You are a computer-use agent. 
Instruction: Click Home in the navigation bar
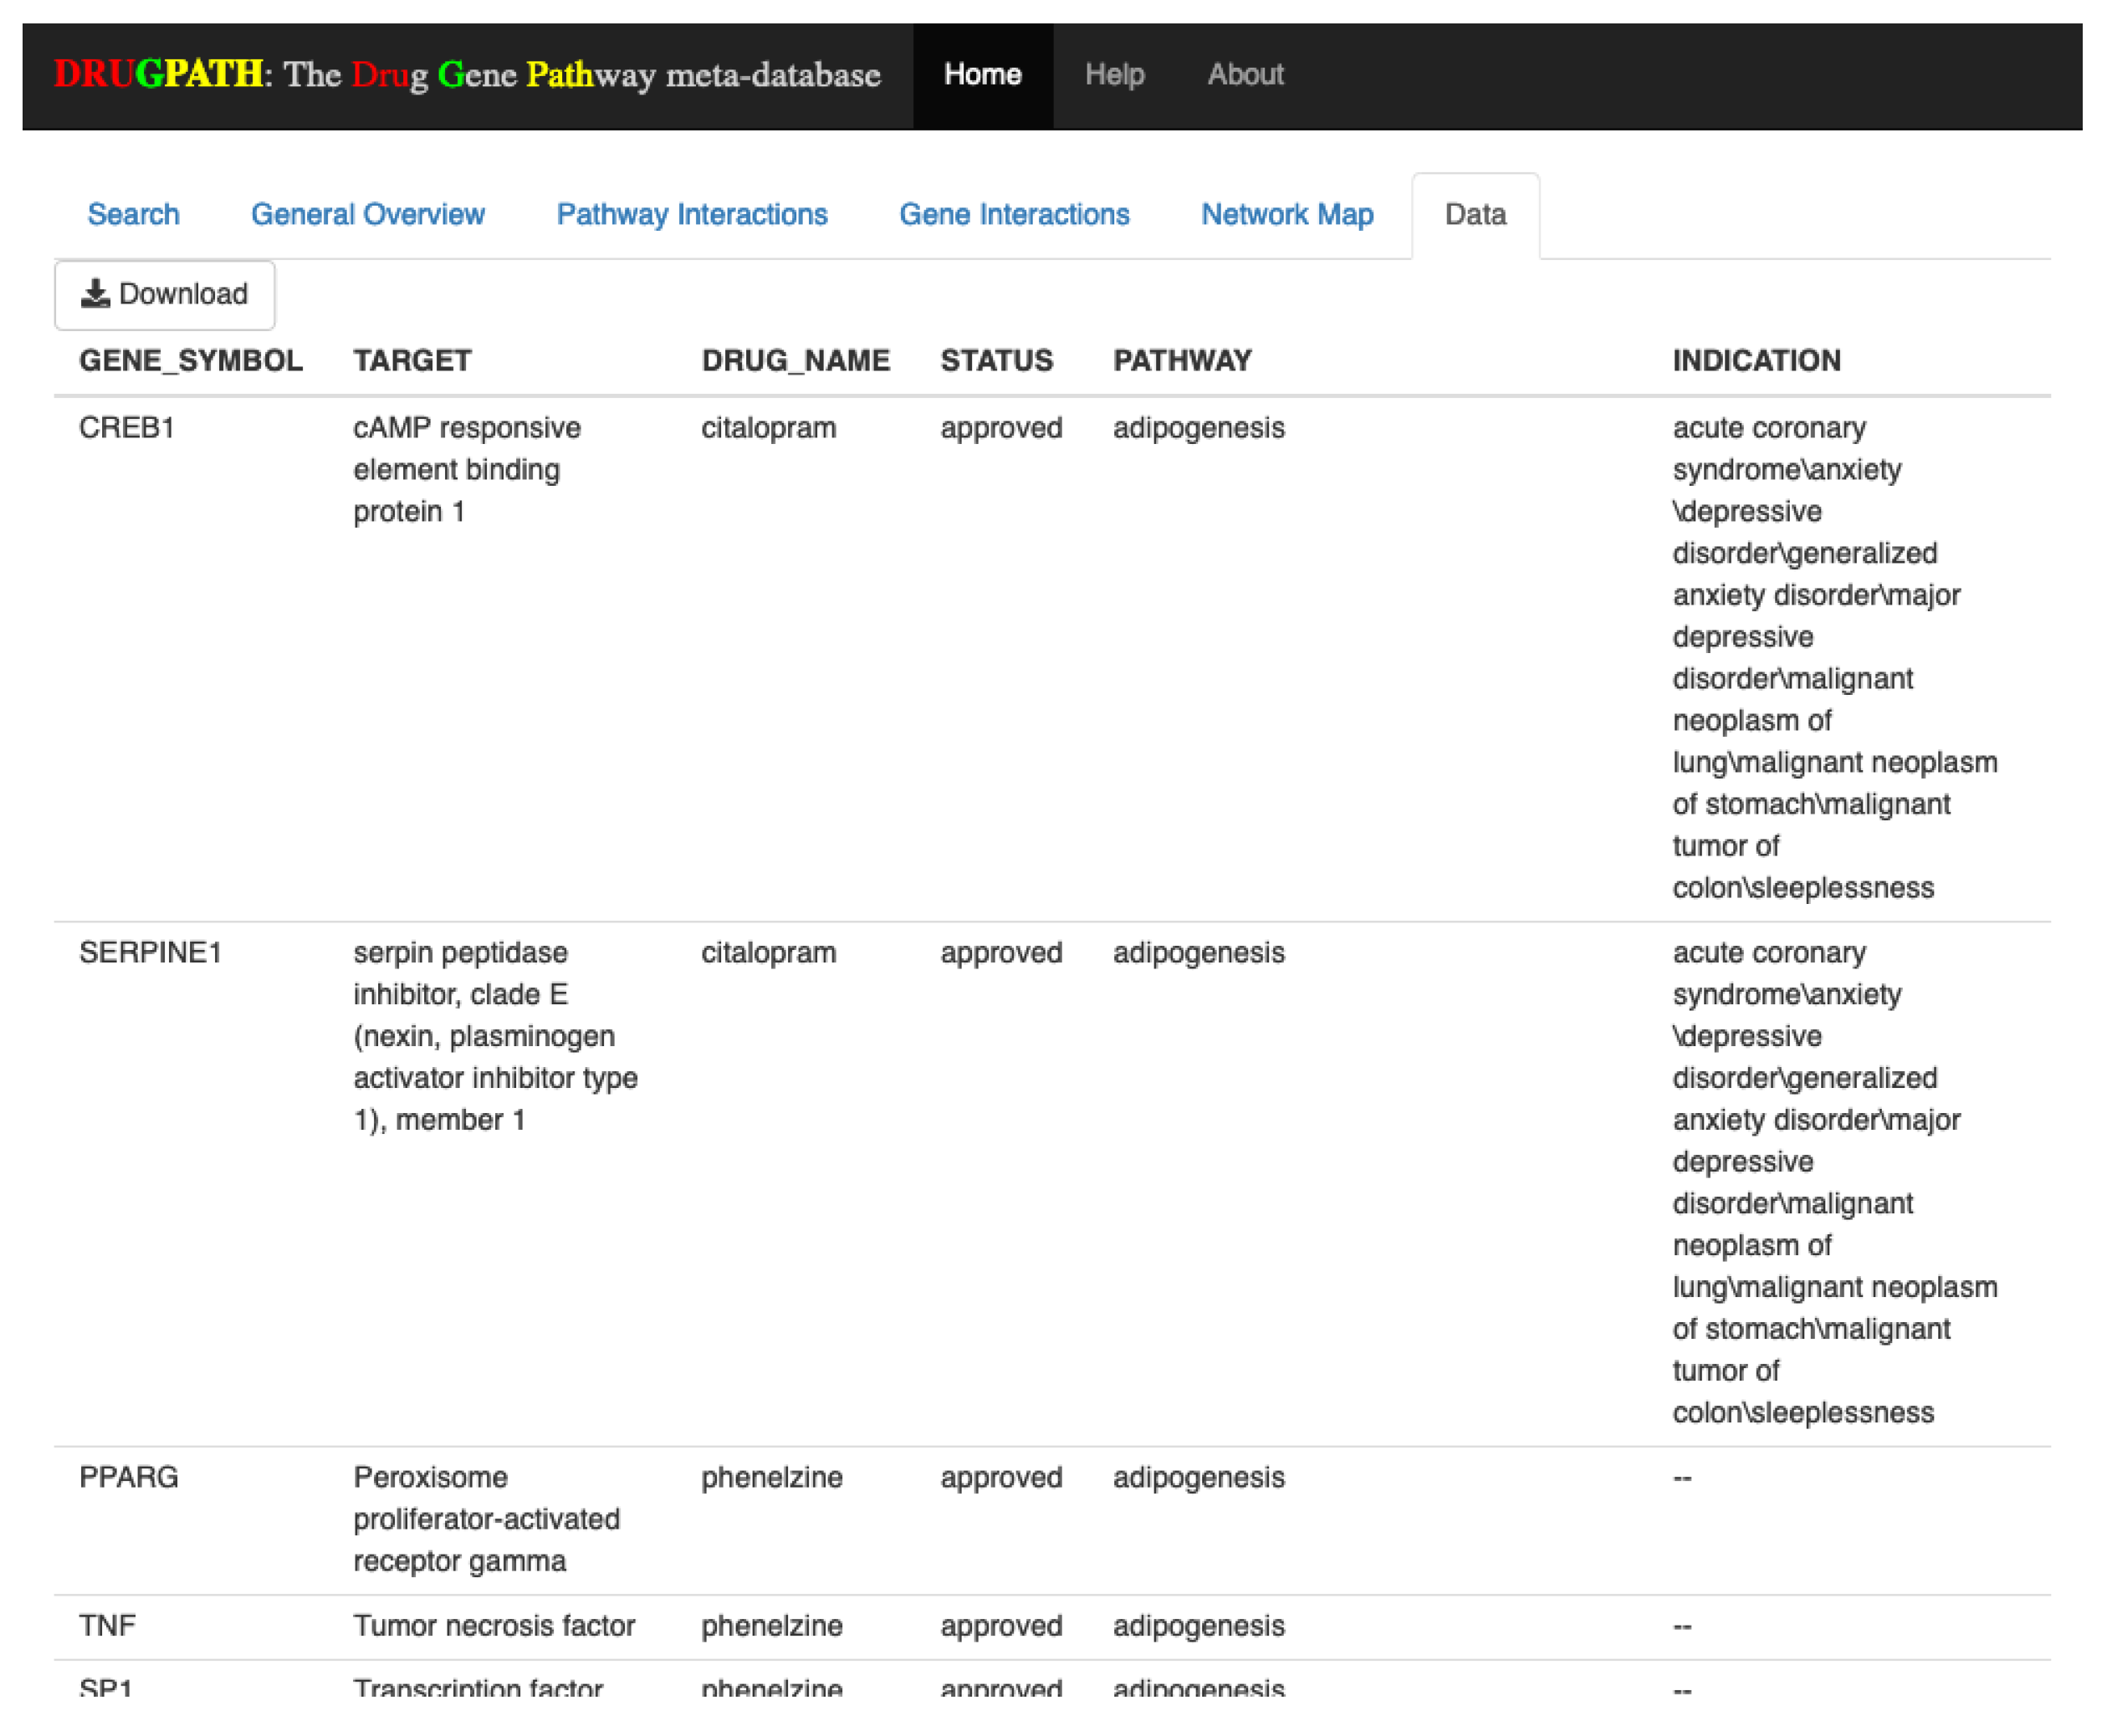coord(982,75)
